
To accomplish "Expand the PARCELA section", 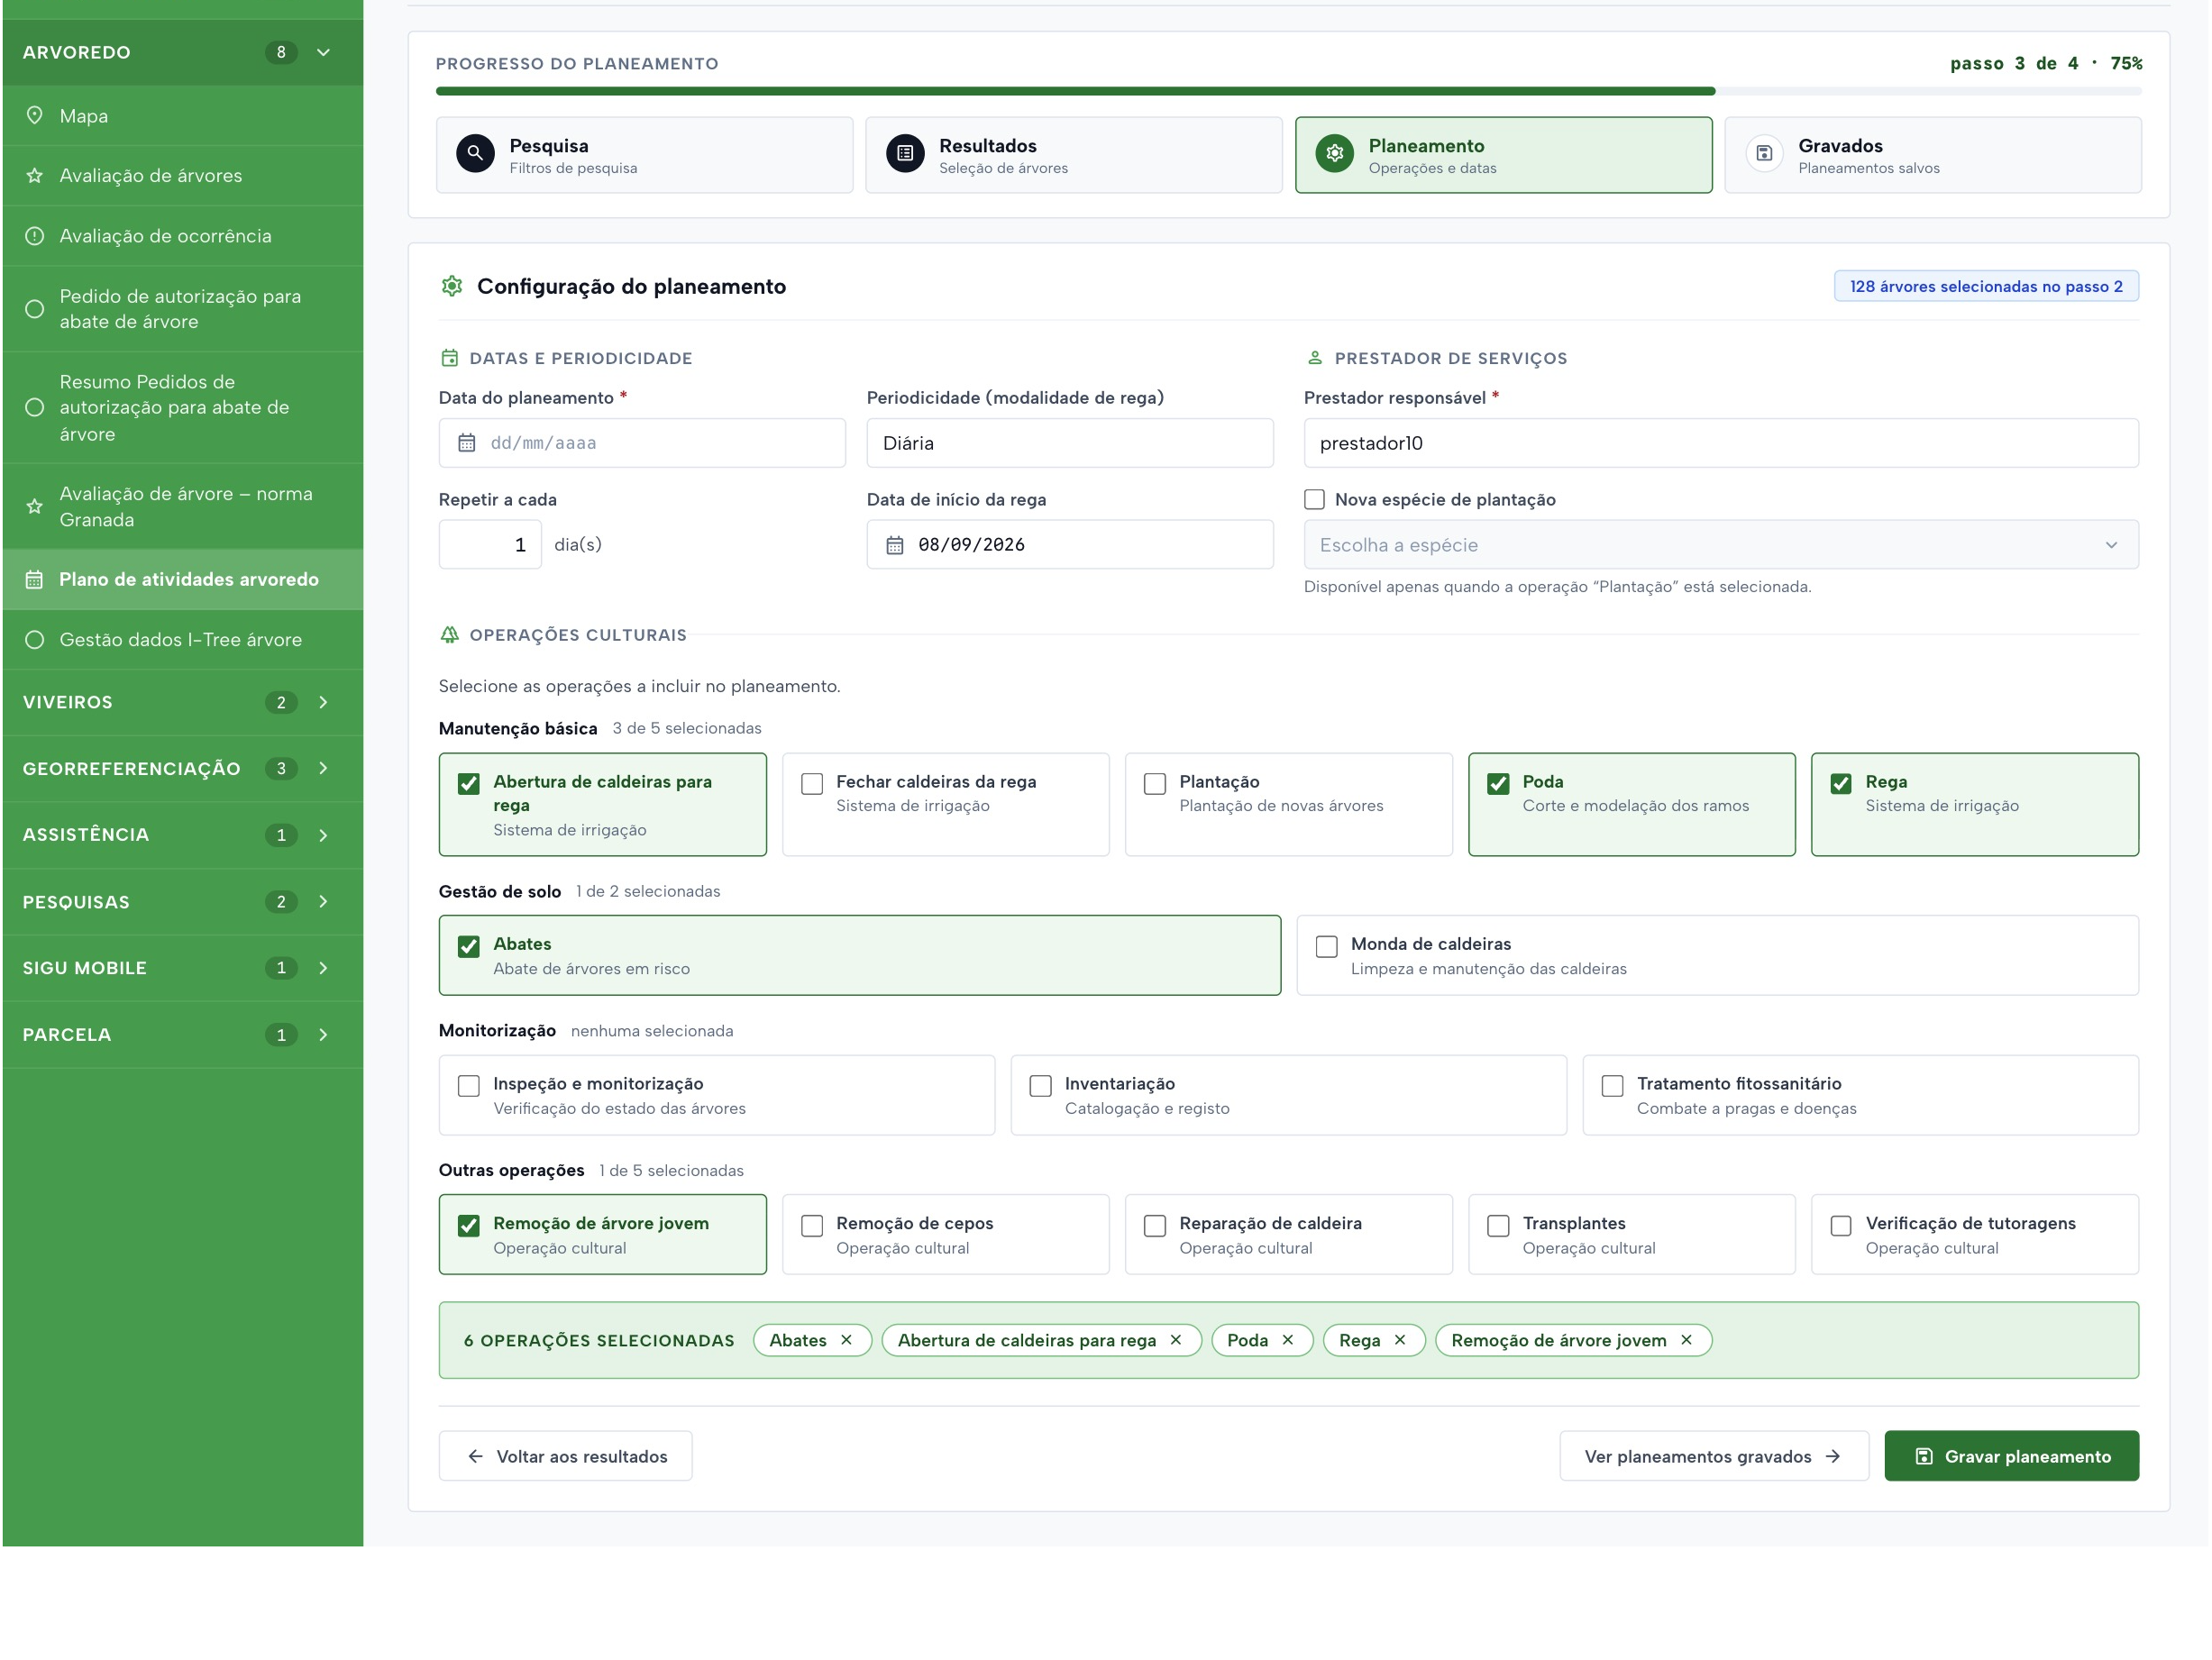I will [182, 1035].
